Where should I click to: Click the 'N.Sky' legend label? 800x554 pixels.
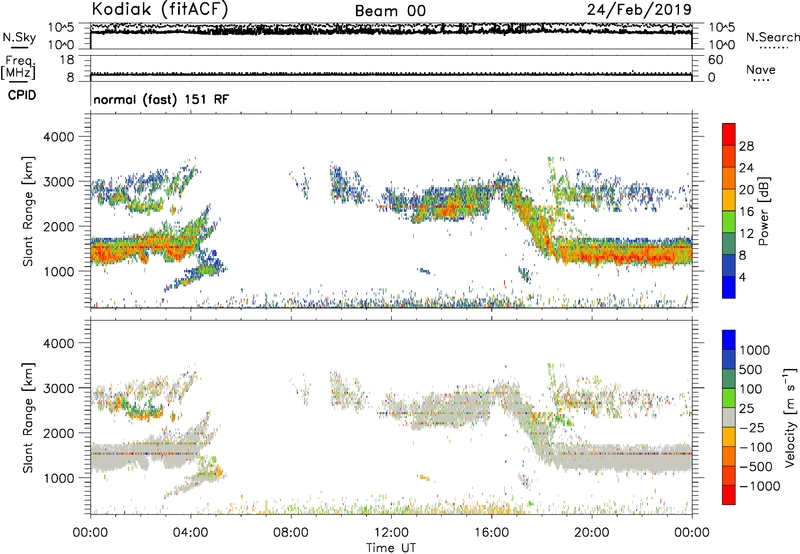pos(19,37)
